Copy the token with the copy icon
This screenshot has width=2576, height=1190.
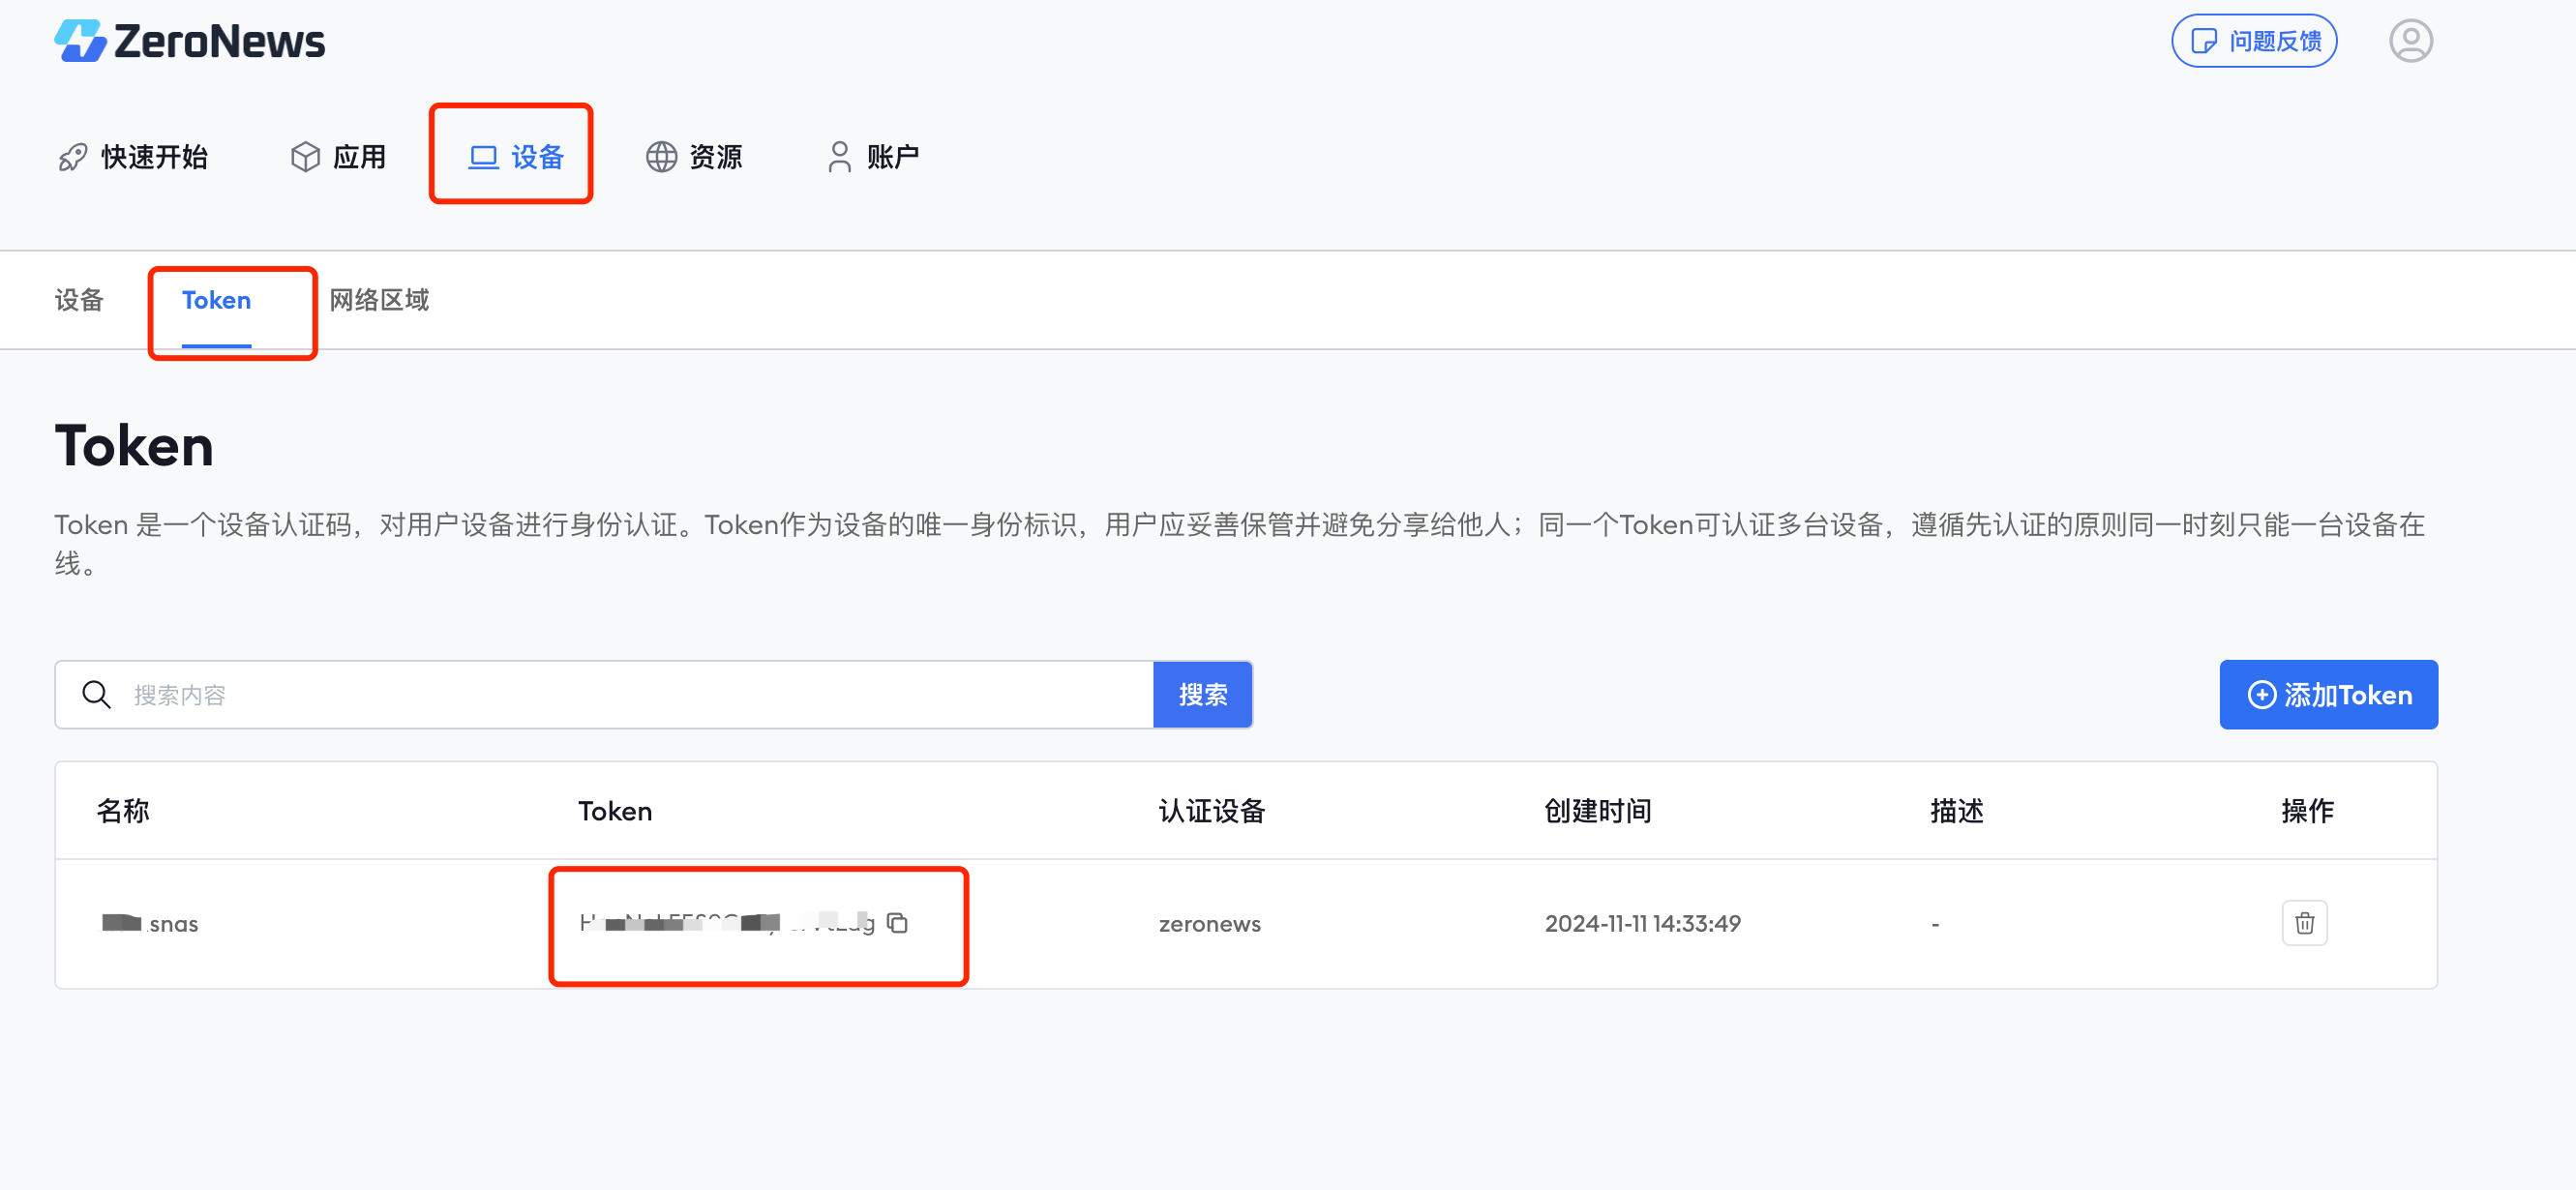pyautogui.click(x=897, y=923)
